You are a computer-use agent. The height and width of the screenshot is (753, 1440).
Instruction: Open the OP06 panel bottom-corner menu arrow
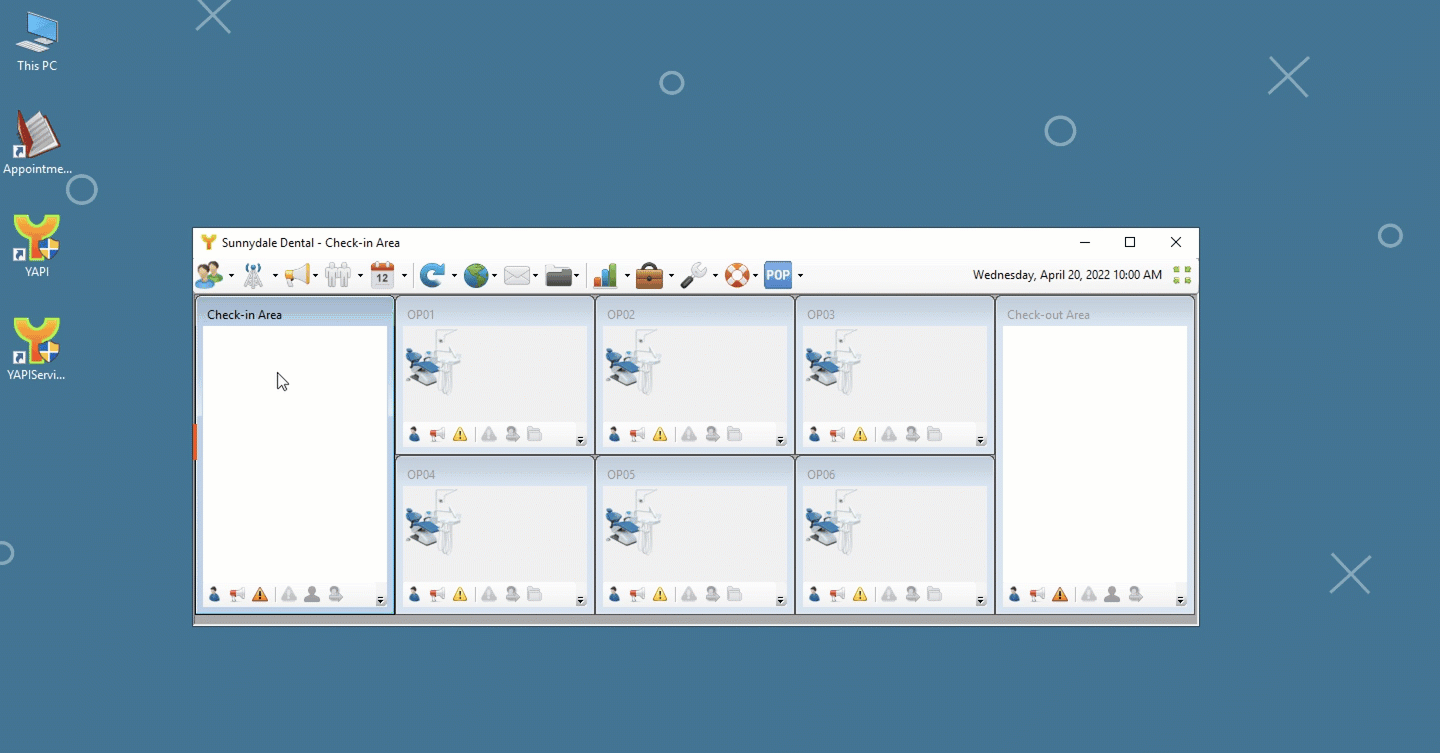(981, 601)
